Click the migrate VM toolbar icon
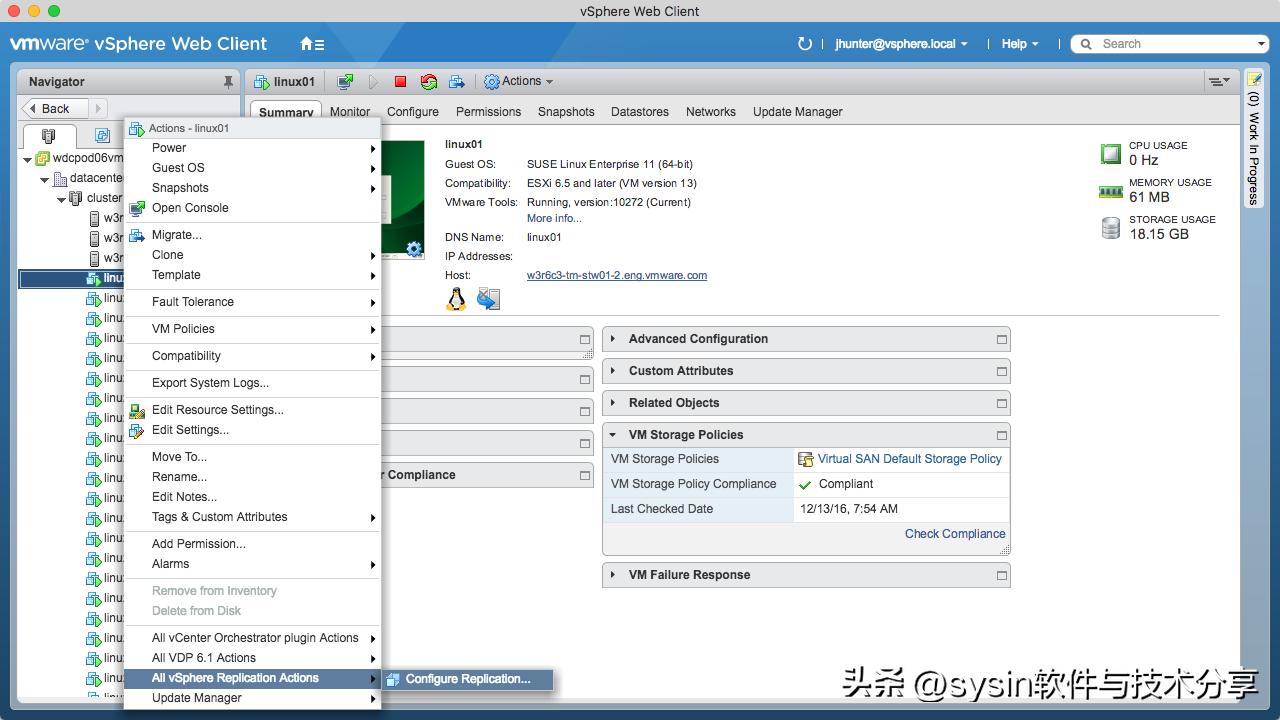 coord(457,82)
